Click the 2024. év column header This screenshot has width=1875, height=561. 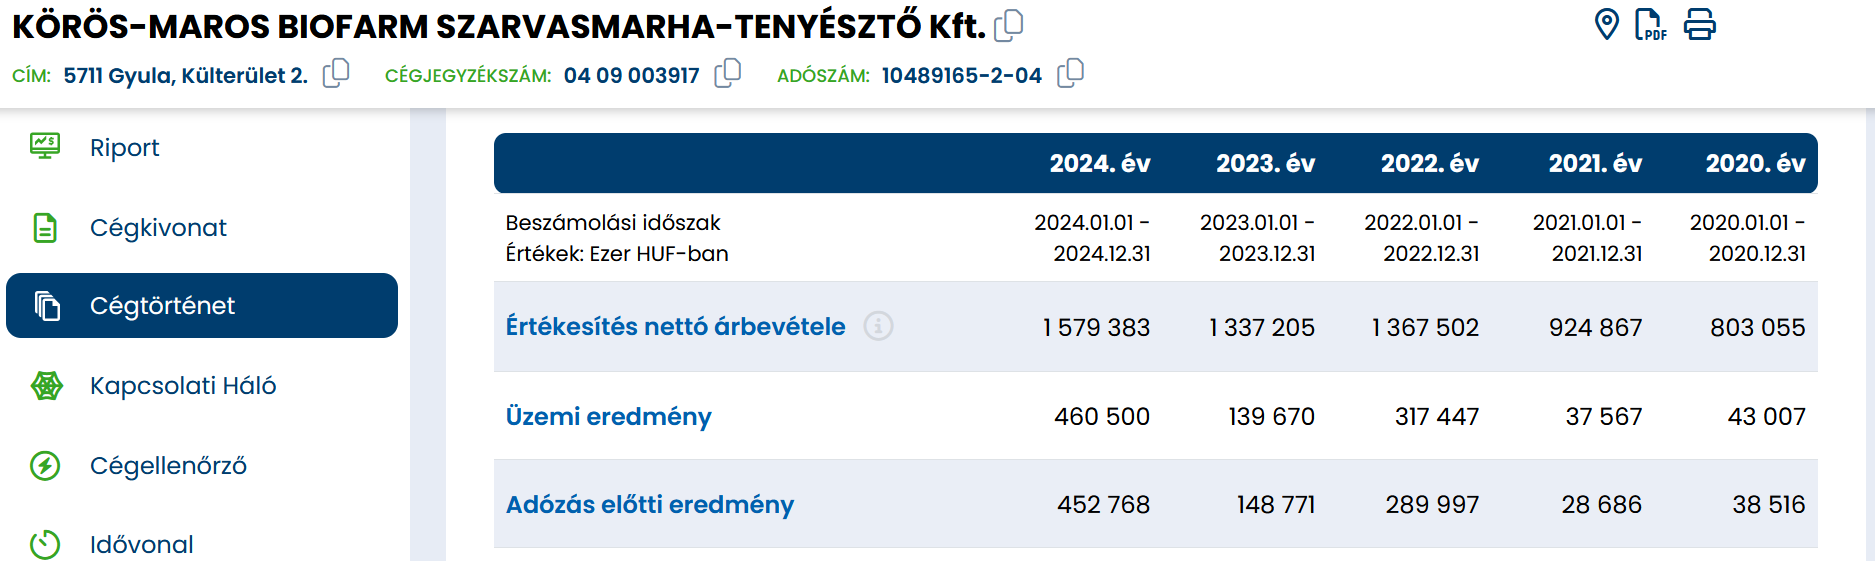pyautogui.click(x=1099, y=163)
